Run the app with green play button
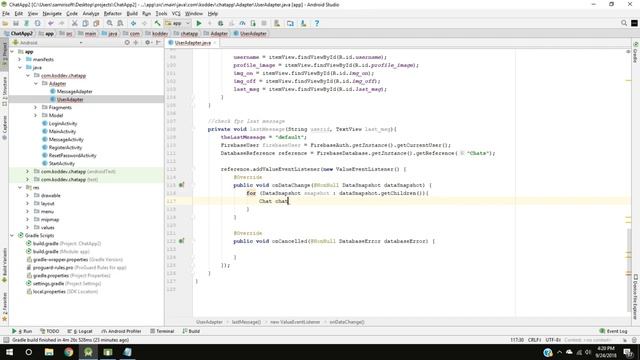 coord(199,23)
